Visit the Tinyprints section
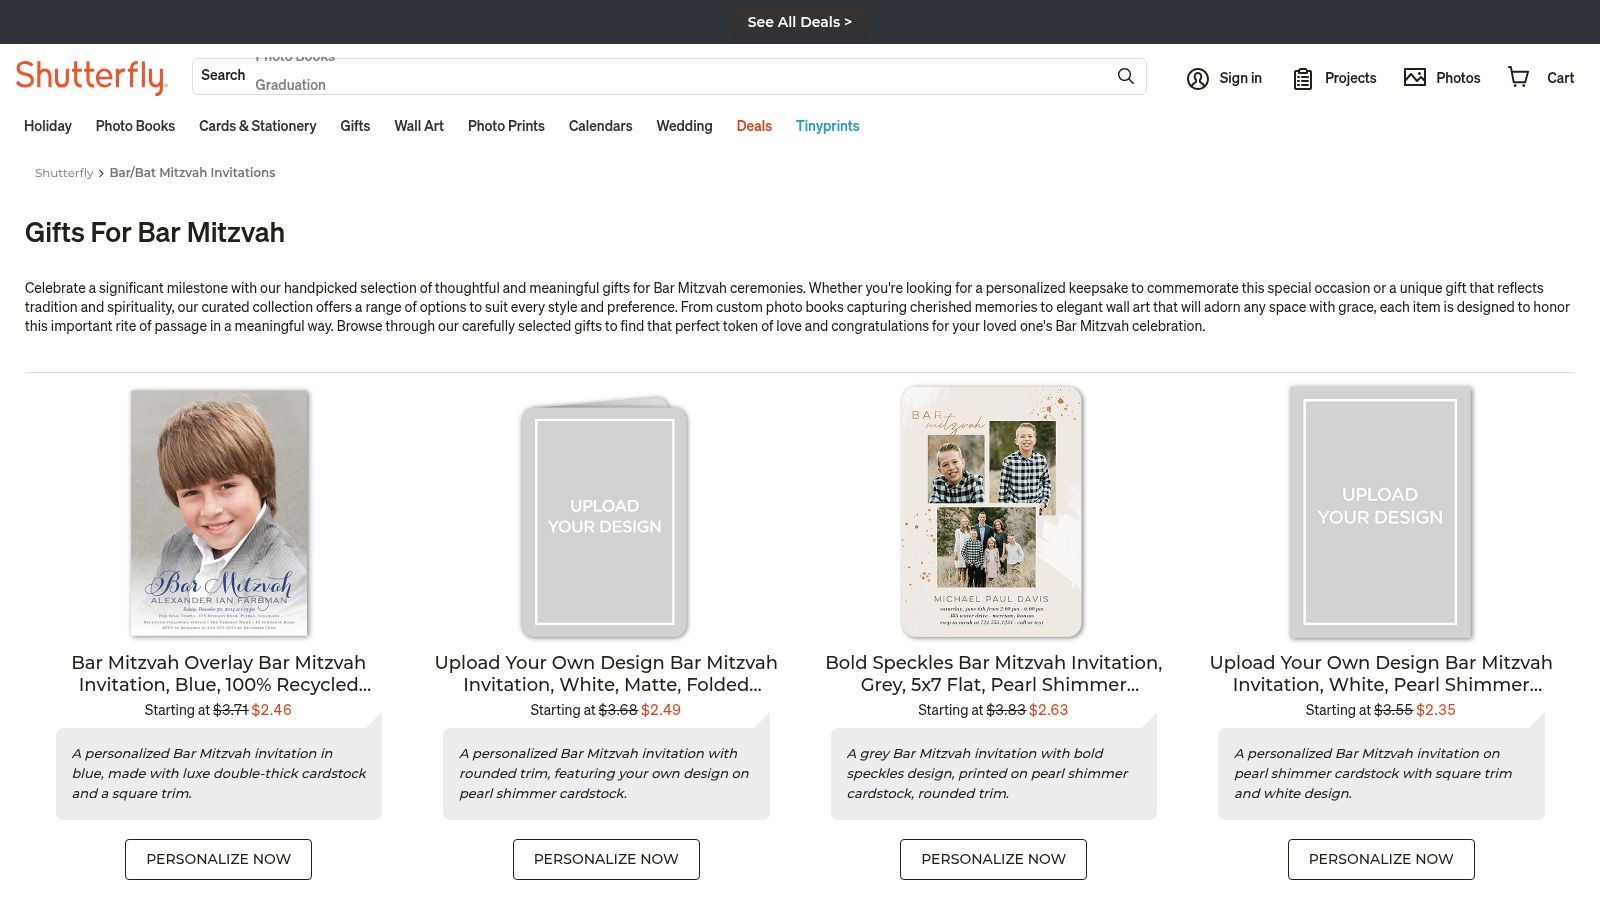The image size is (1600, 900). [827, 126]
